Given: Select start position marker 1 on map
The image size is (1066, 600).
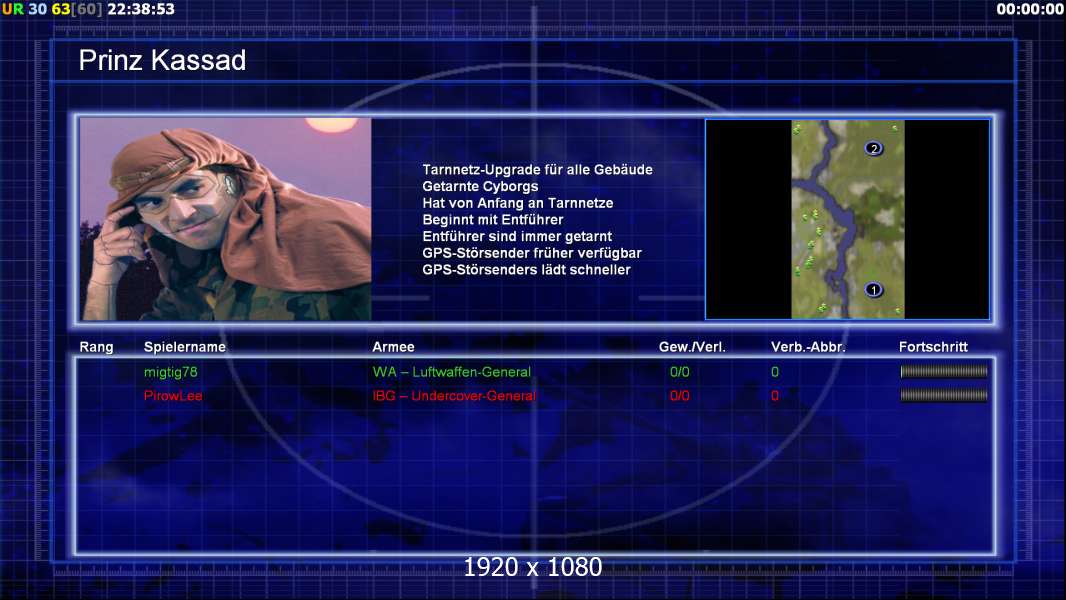Looking at the screenshot, I should 874,290.
